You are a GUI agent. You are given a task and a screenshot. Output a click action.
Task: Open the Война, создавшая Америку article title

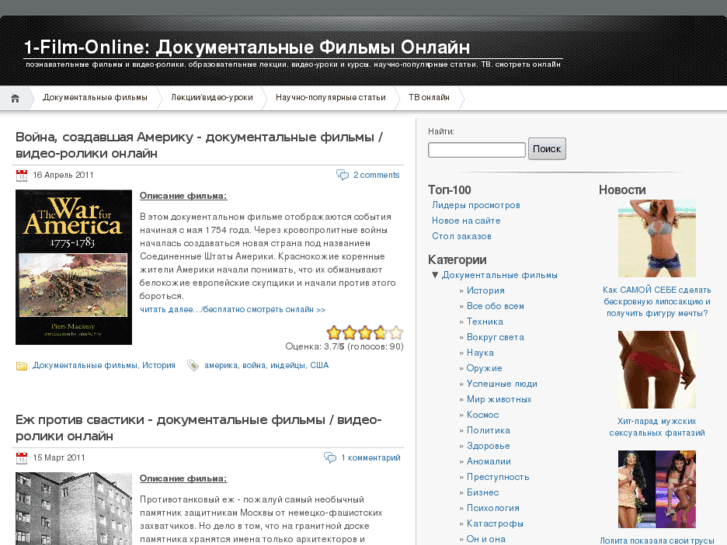(x=199, y=145)
